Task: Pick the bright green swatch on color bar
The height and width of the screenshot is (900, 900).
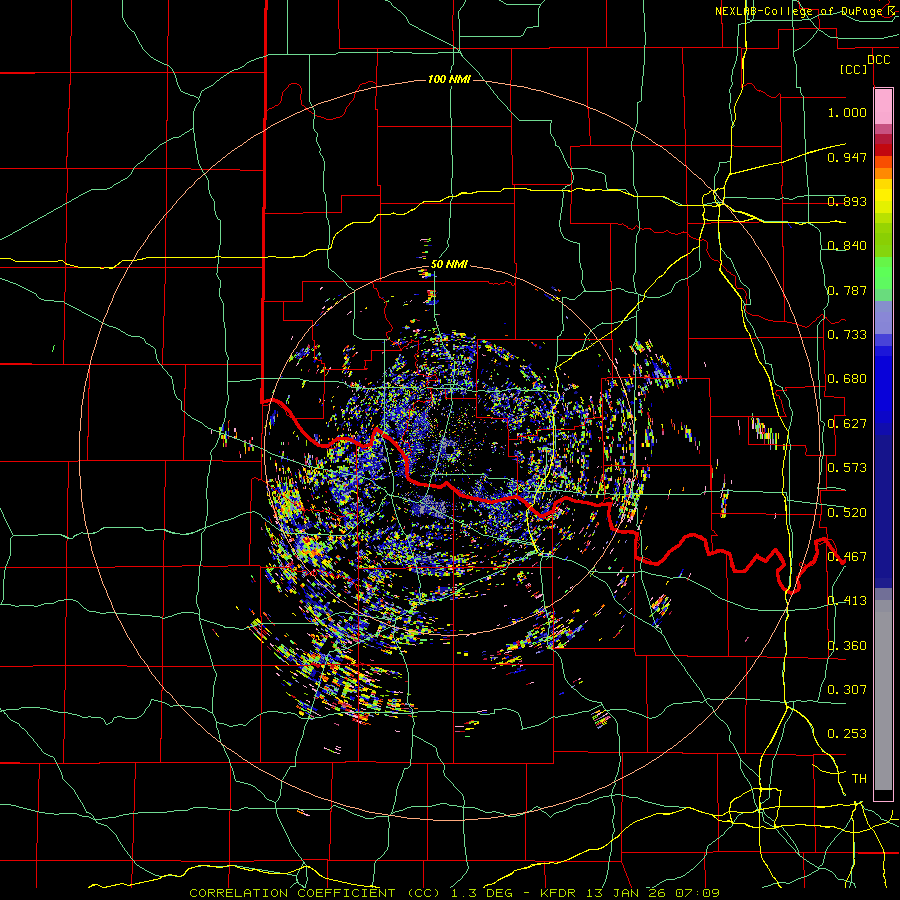Action: click(883, 273)
